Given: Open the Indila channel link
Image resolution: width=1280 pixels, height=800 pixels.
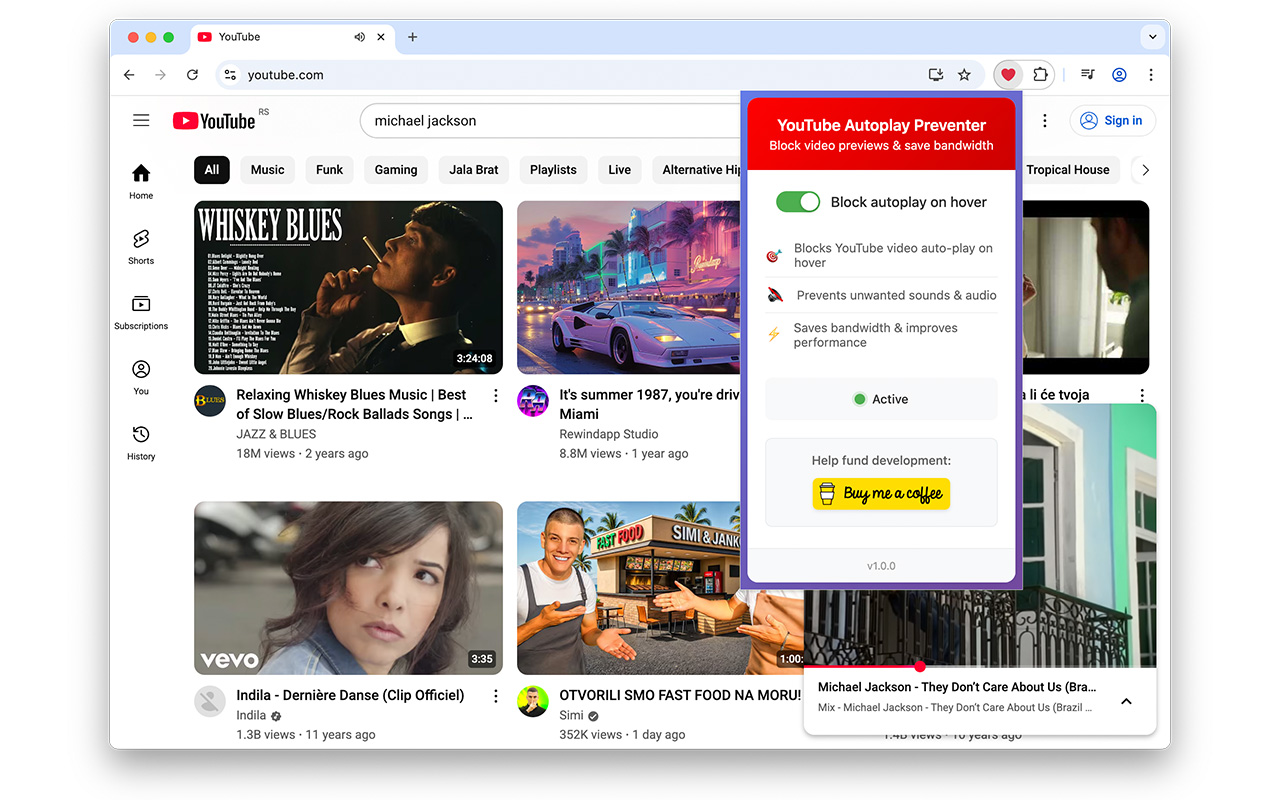Looking at the screenshot, I should pyautogui.click(x=251, y=715).
